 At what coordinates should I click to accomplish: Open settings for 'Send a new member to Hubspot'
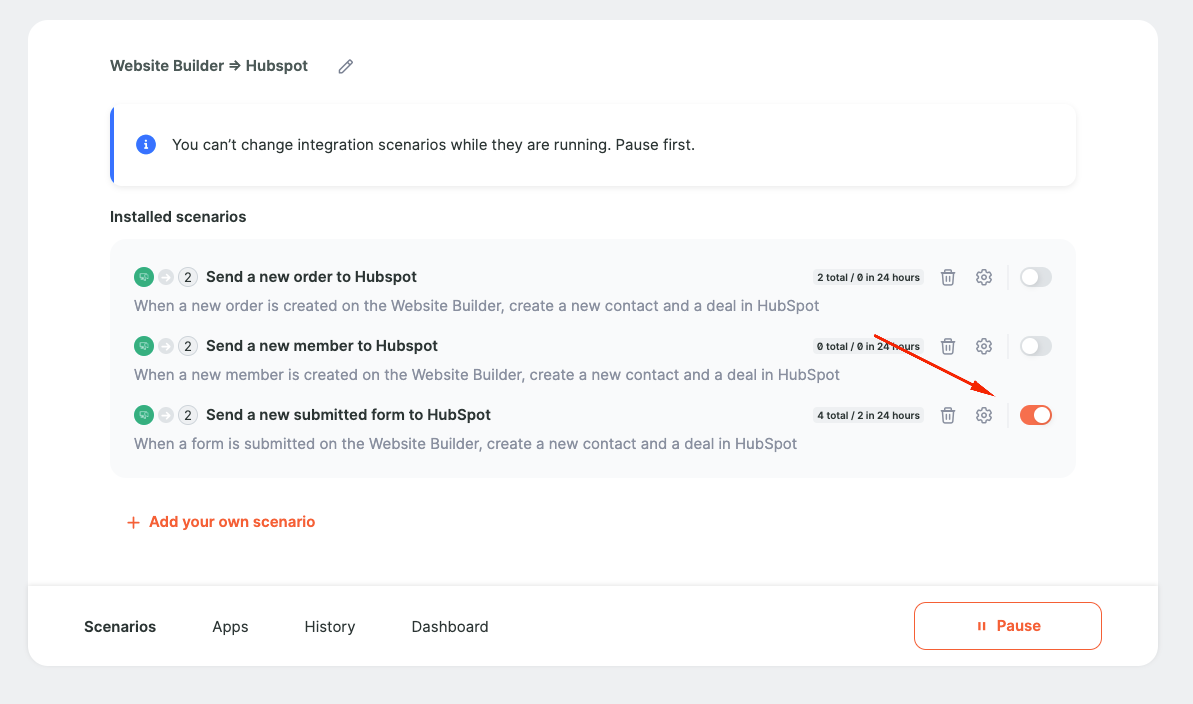point(984,346)
